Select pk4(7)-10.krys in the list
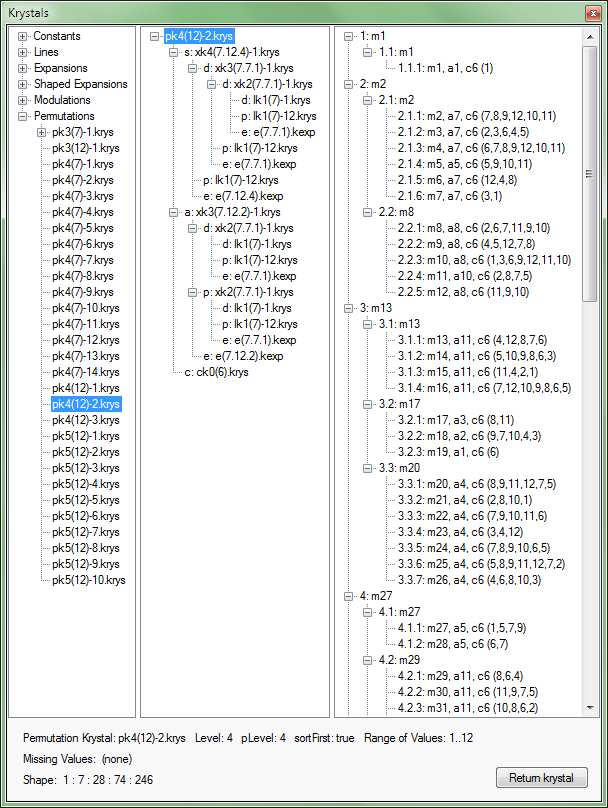This screenshot has width=608, height=808. [x=86, y=308]
